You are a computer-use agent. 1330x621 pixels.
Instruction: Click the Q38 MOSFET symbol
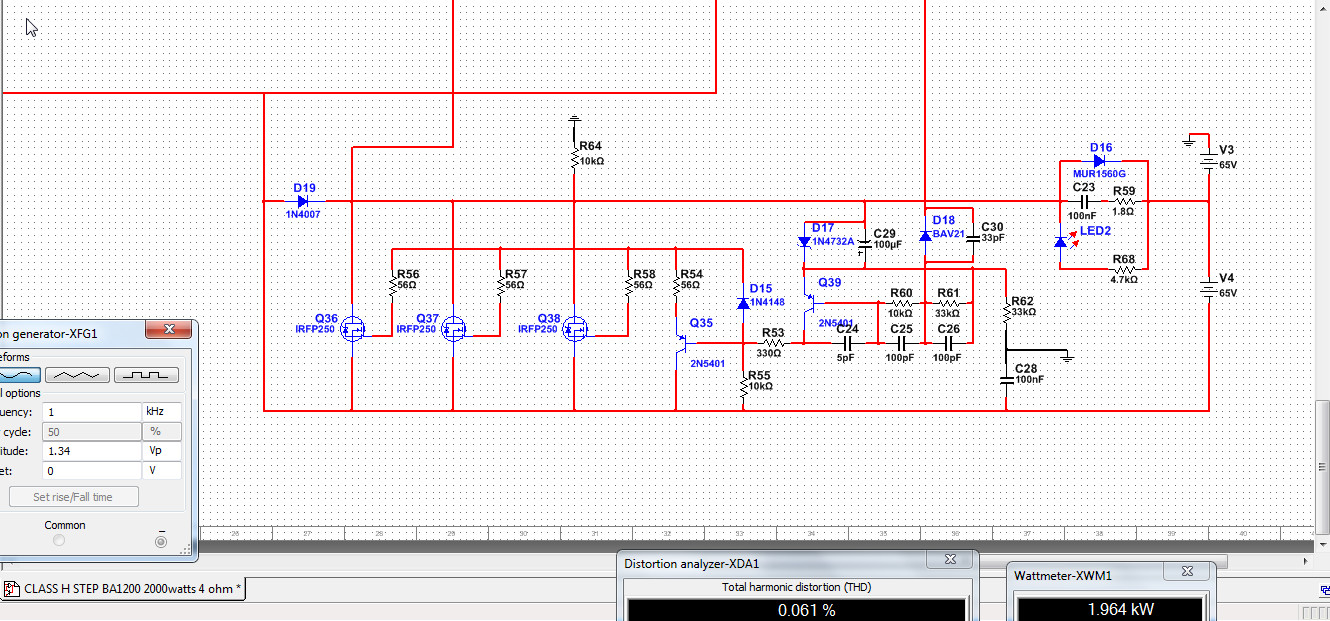point(575,329)
